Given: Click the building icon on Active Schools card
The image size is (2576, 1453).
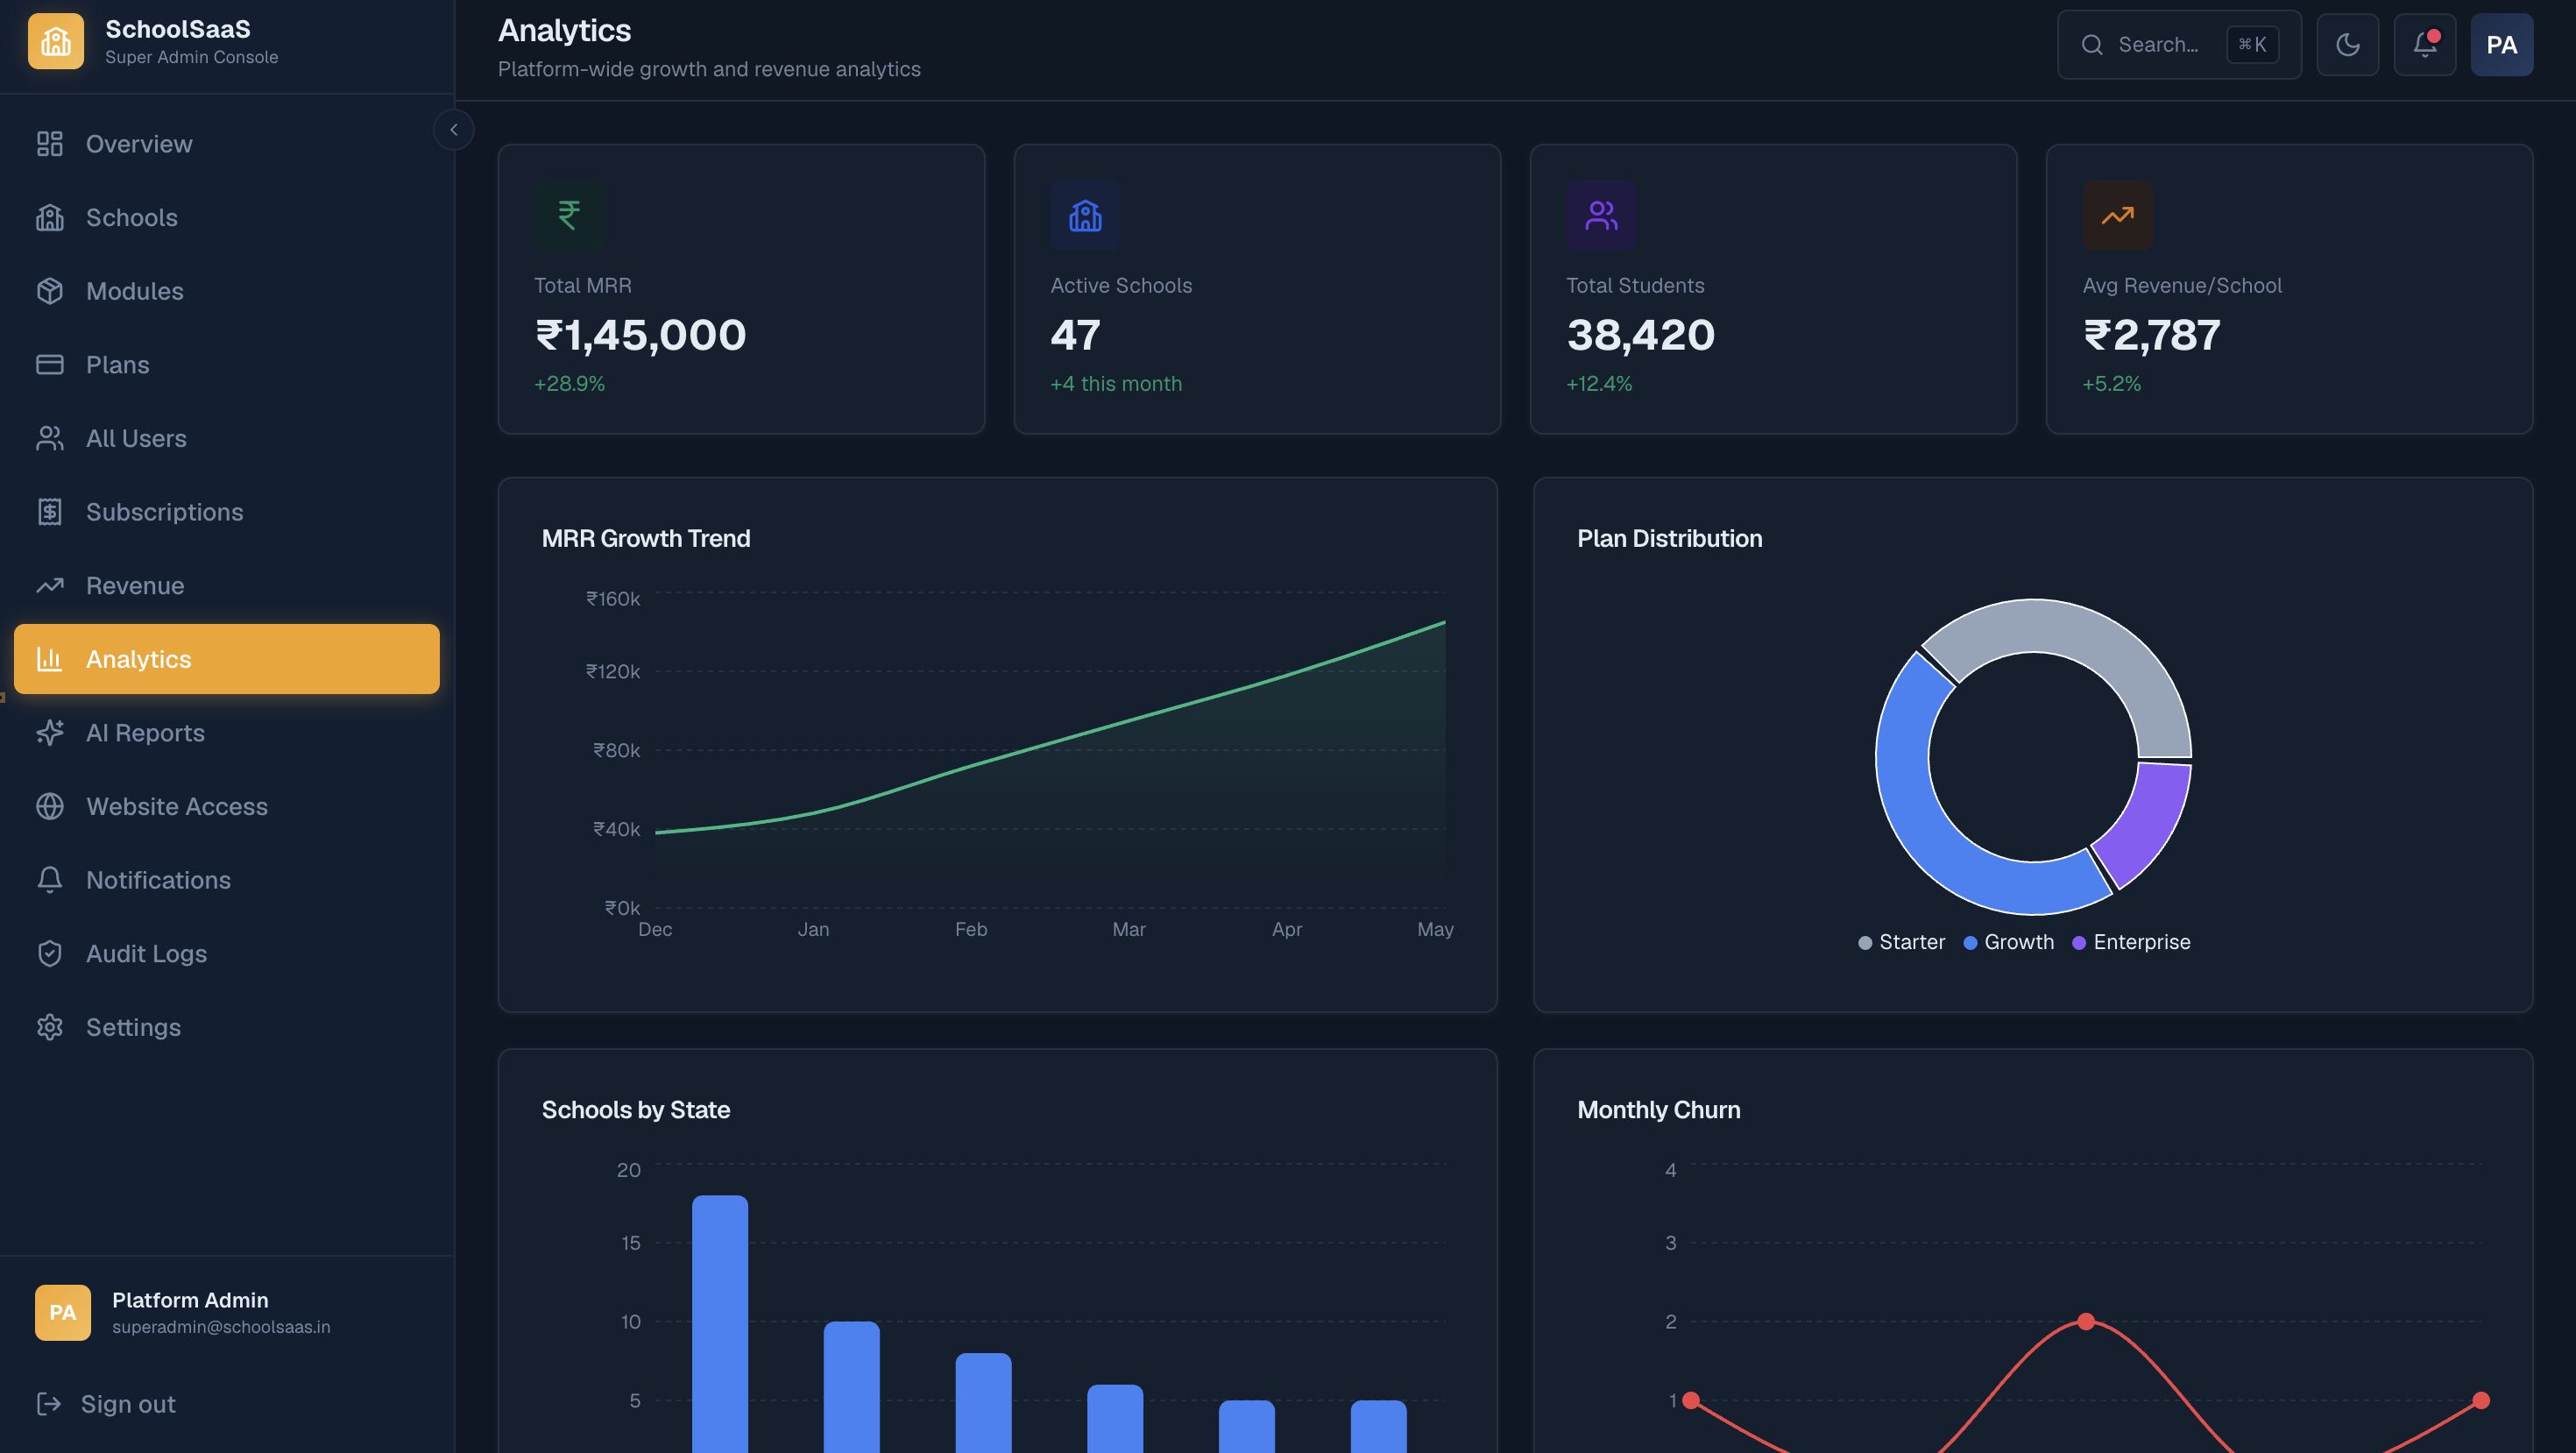Looking at the screenshot, I should coord(1085,215).
